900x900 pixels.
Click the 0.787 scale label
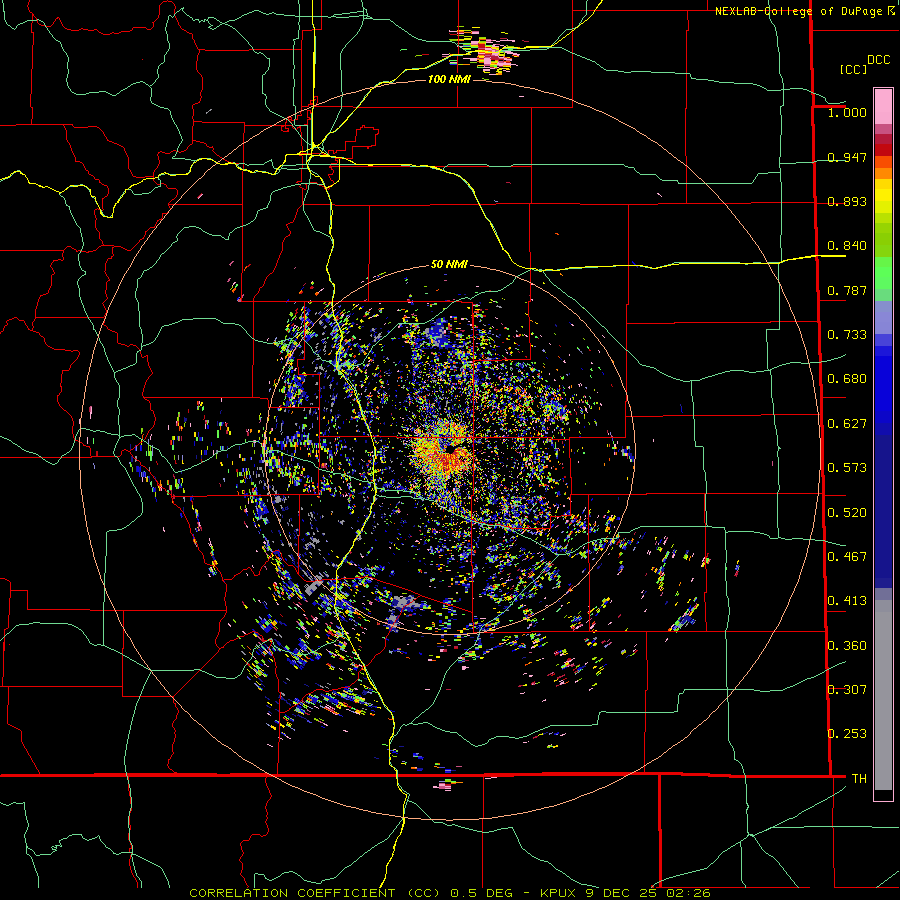(x=847, y=290)
